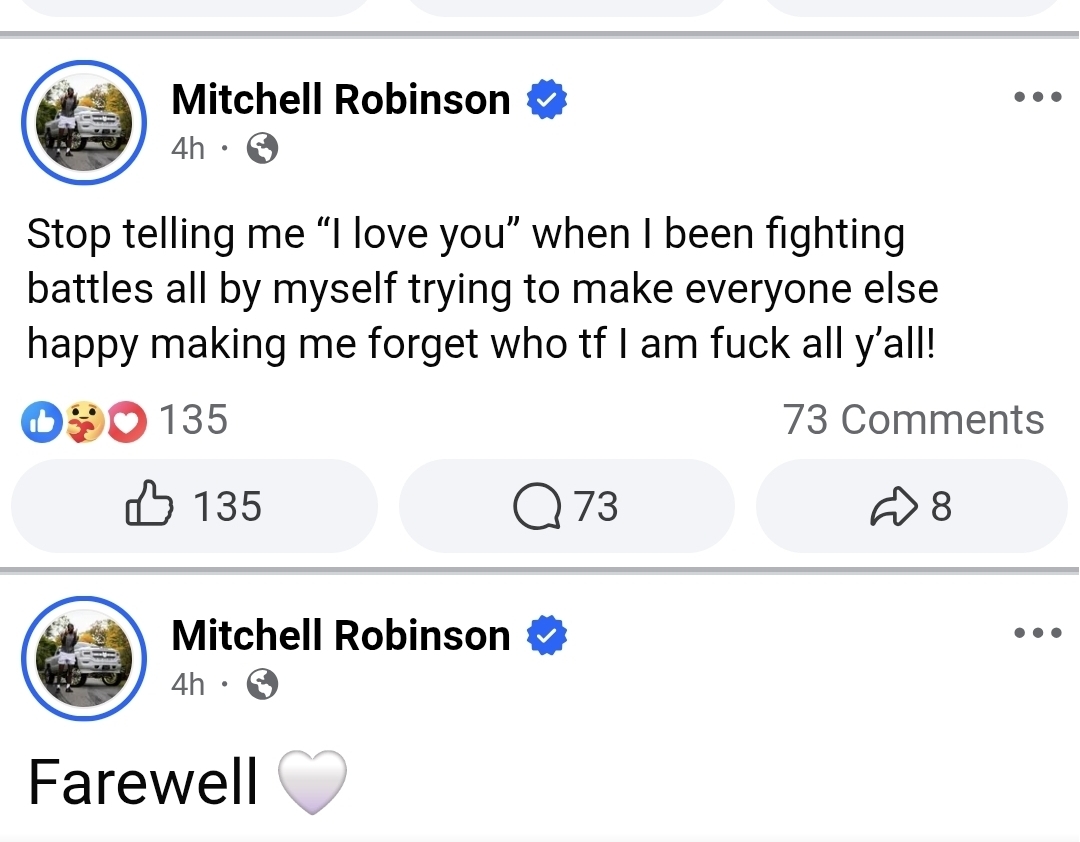Screen dimensions: 1080x842
Task: Open Mitchell Robinson's name on the Farewell post
Action: (x=340, y=636)
